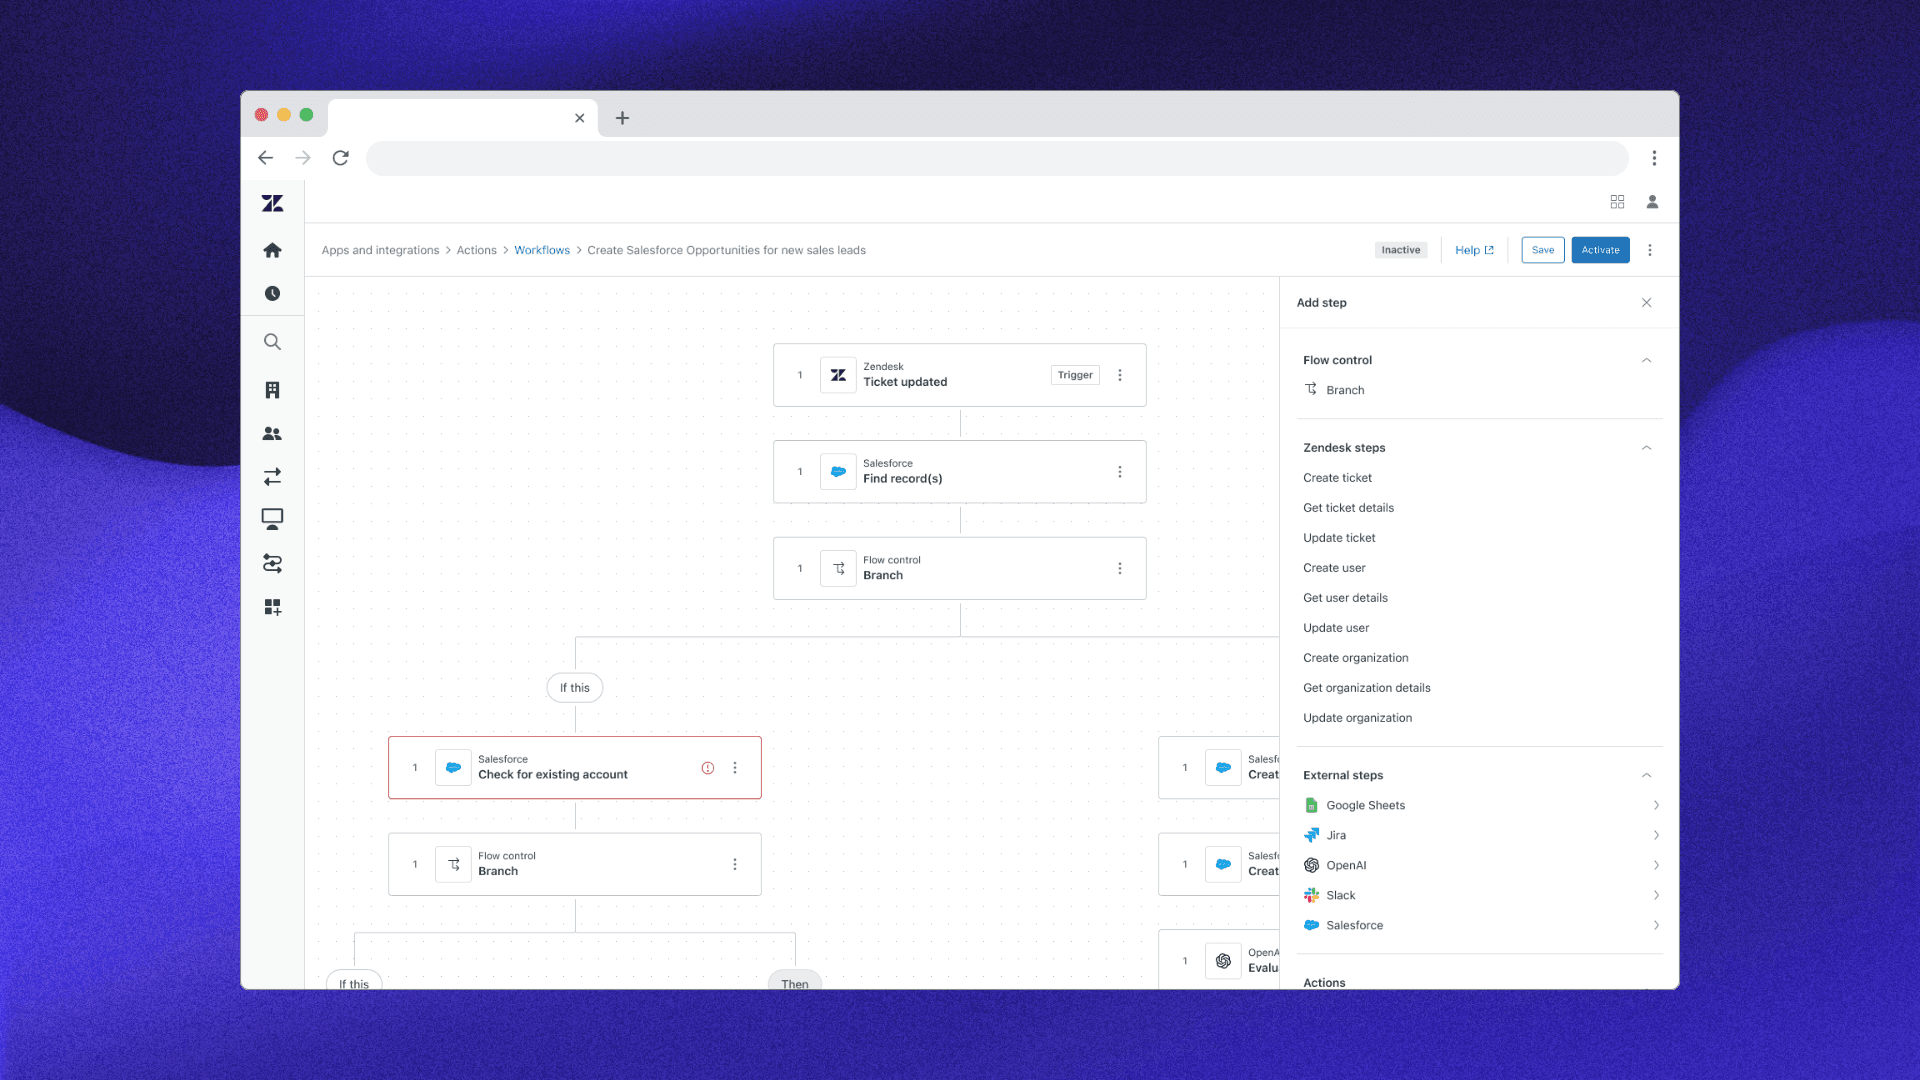Open the Apps and integrations sidebar icon
1920x1080 pixels.
[272, 607]
